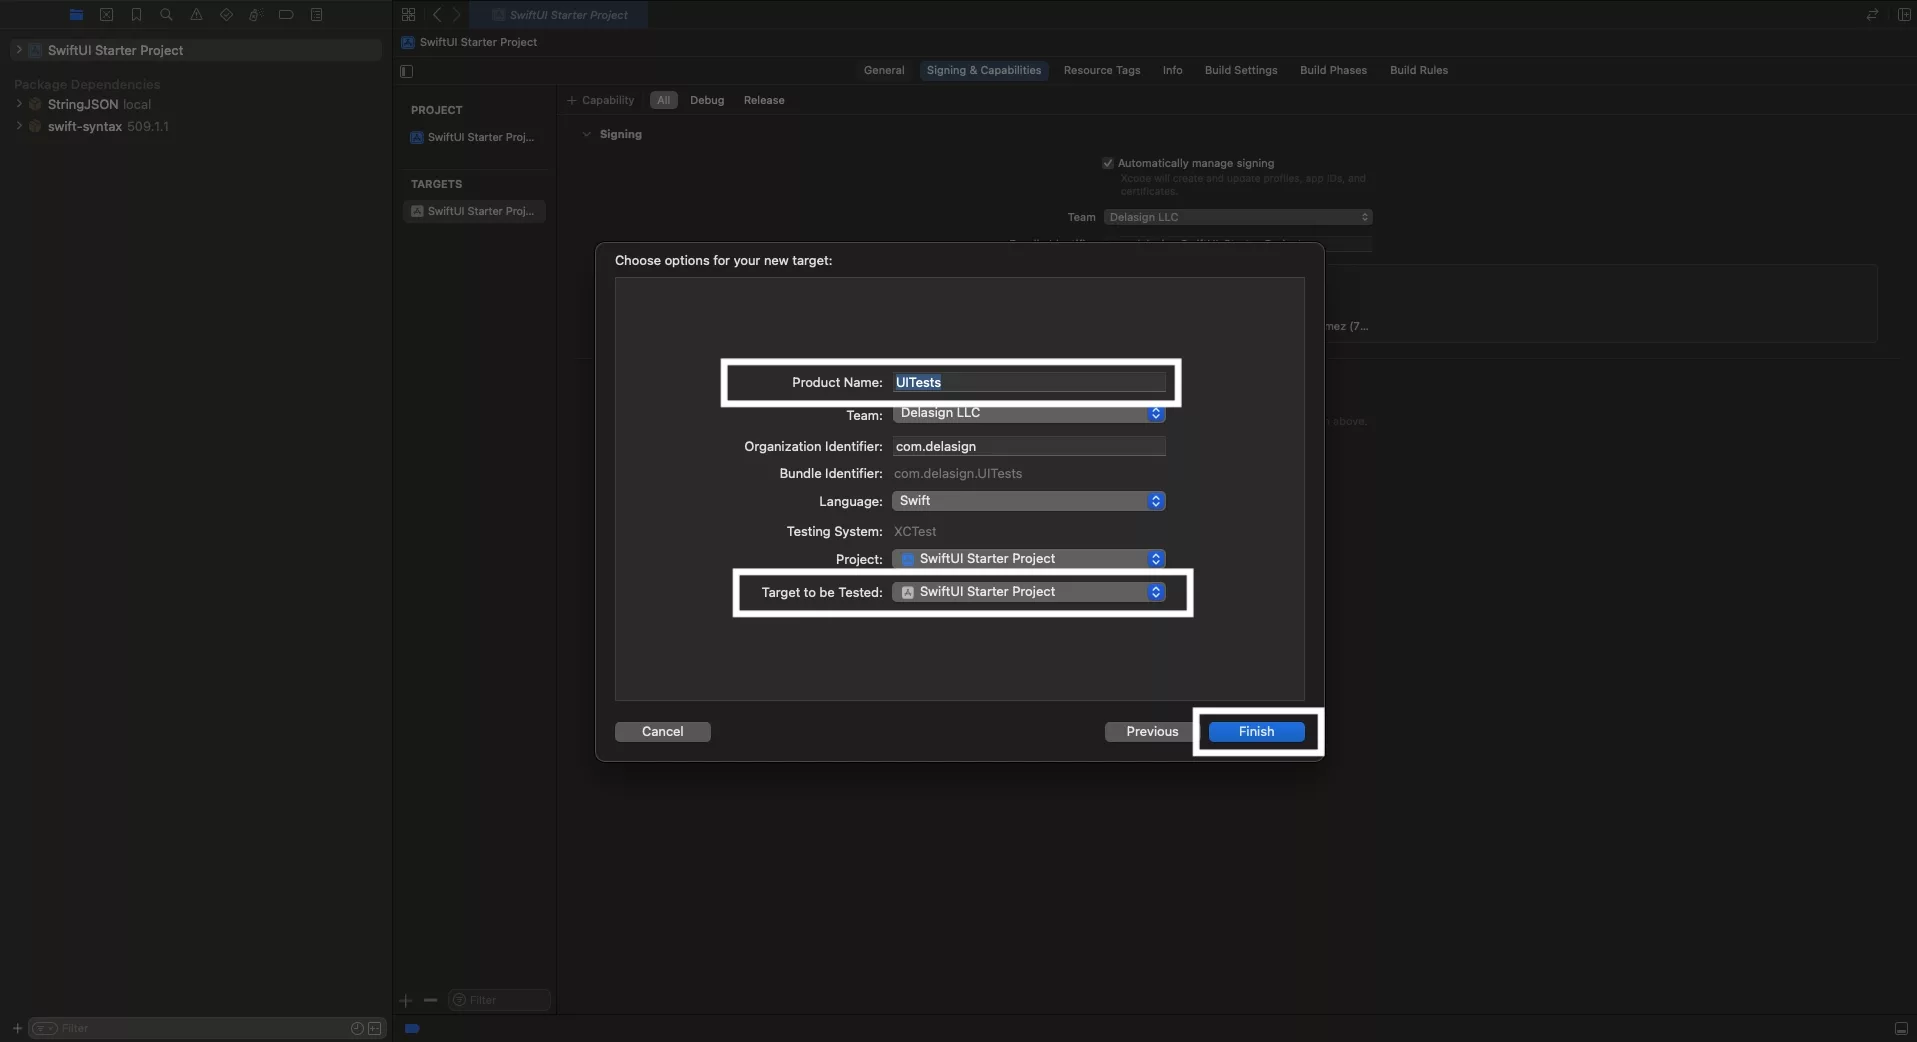Screen dimensions: 1917x1042
Task: Select the Debug configuration filter
Action: point(707,100)
